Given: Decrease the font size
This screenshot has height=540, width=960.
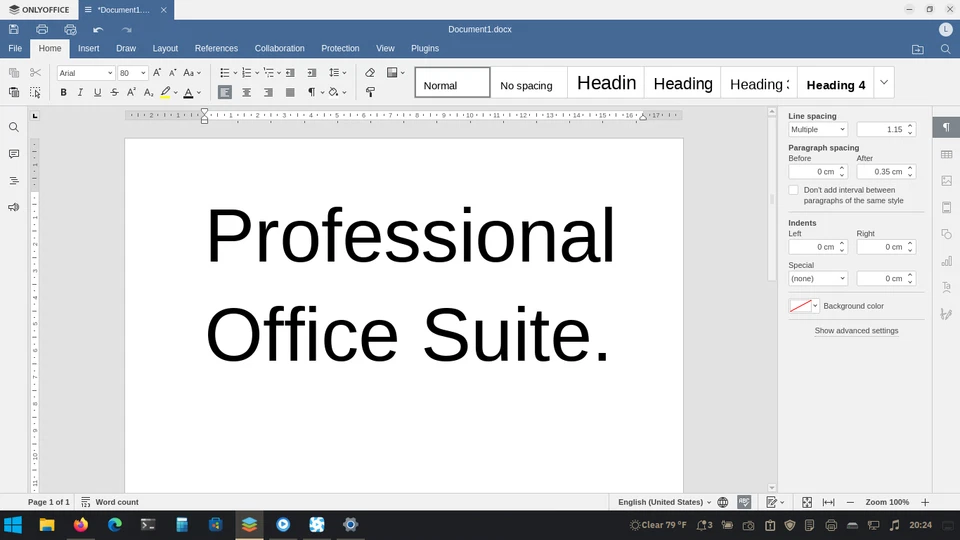Looking at the screenshot, I should pyautogui.click(x=173, y=73).
